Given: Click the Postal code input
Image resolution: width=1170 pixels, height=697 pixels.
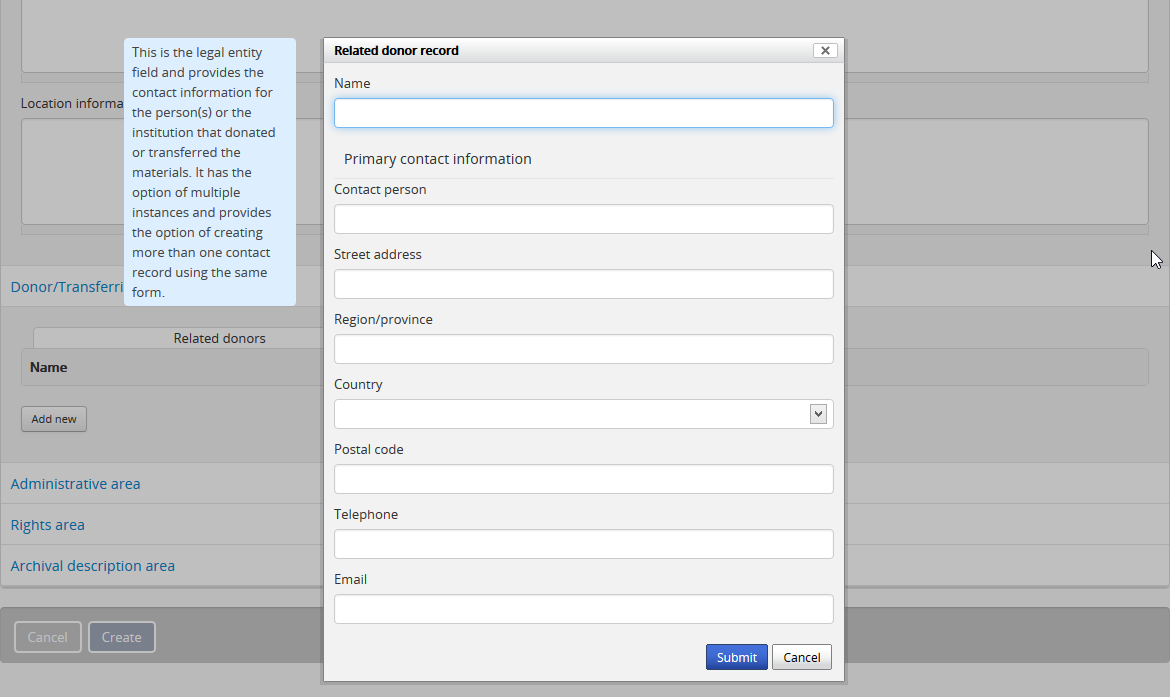Looking at the screenshot, I should click(x=583, y=479).
